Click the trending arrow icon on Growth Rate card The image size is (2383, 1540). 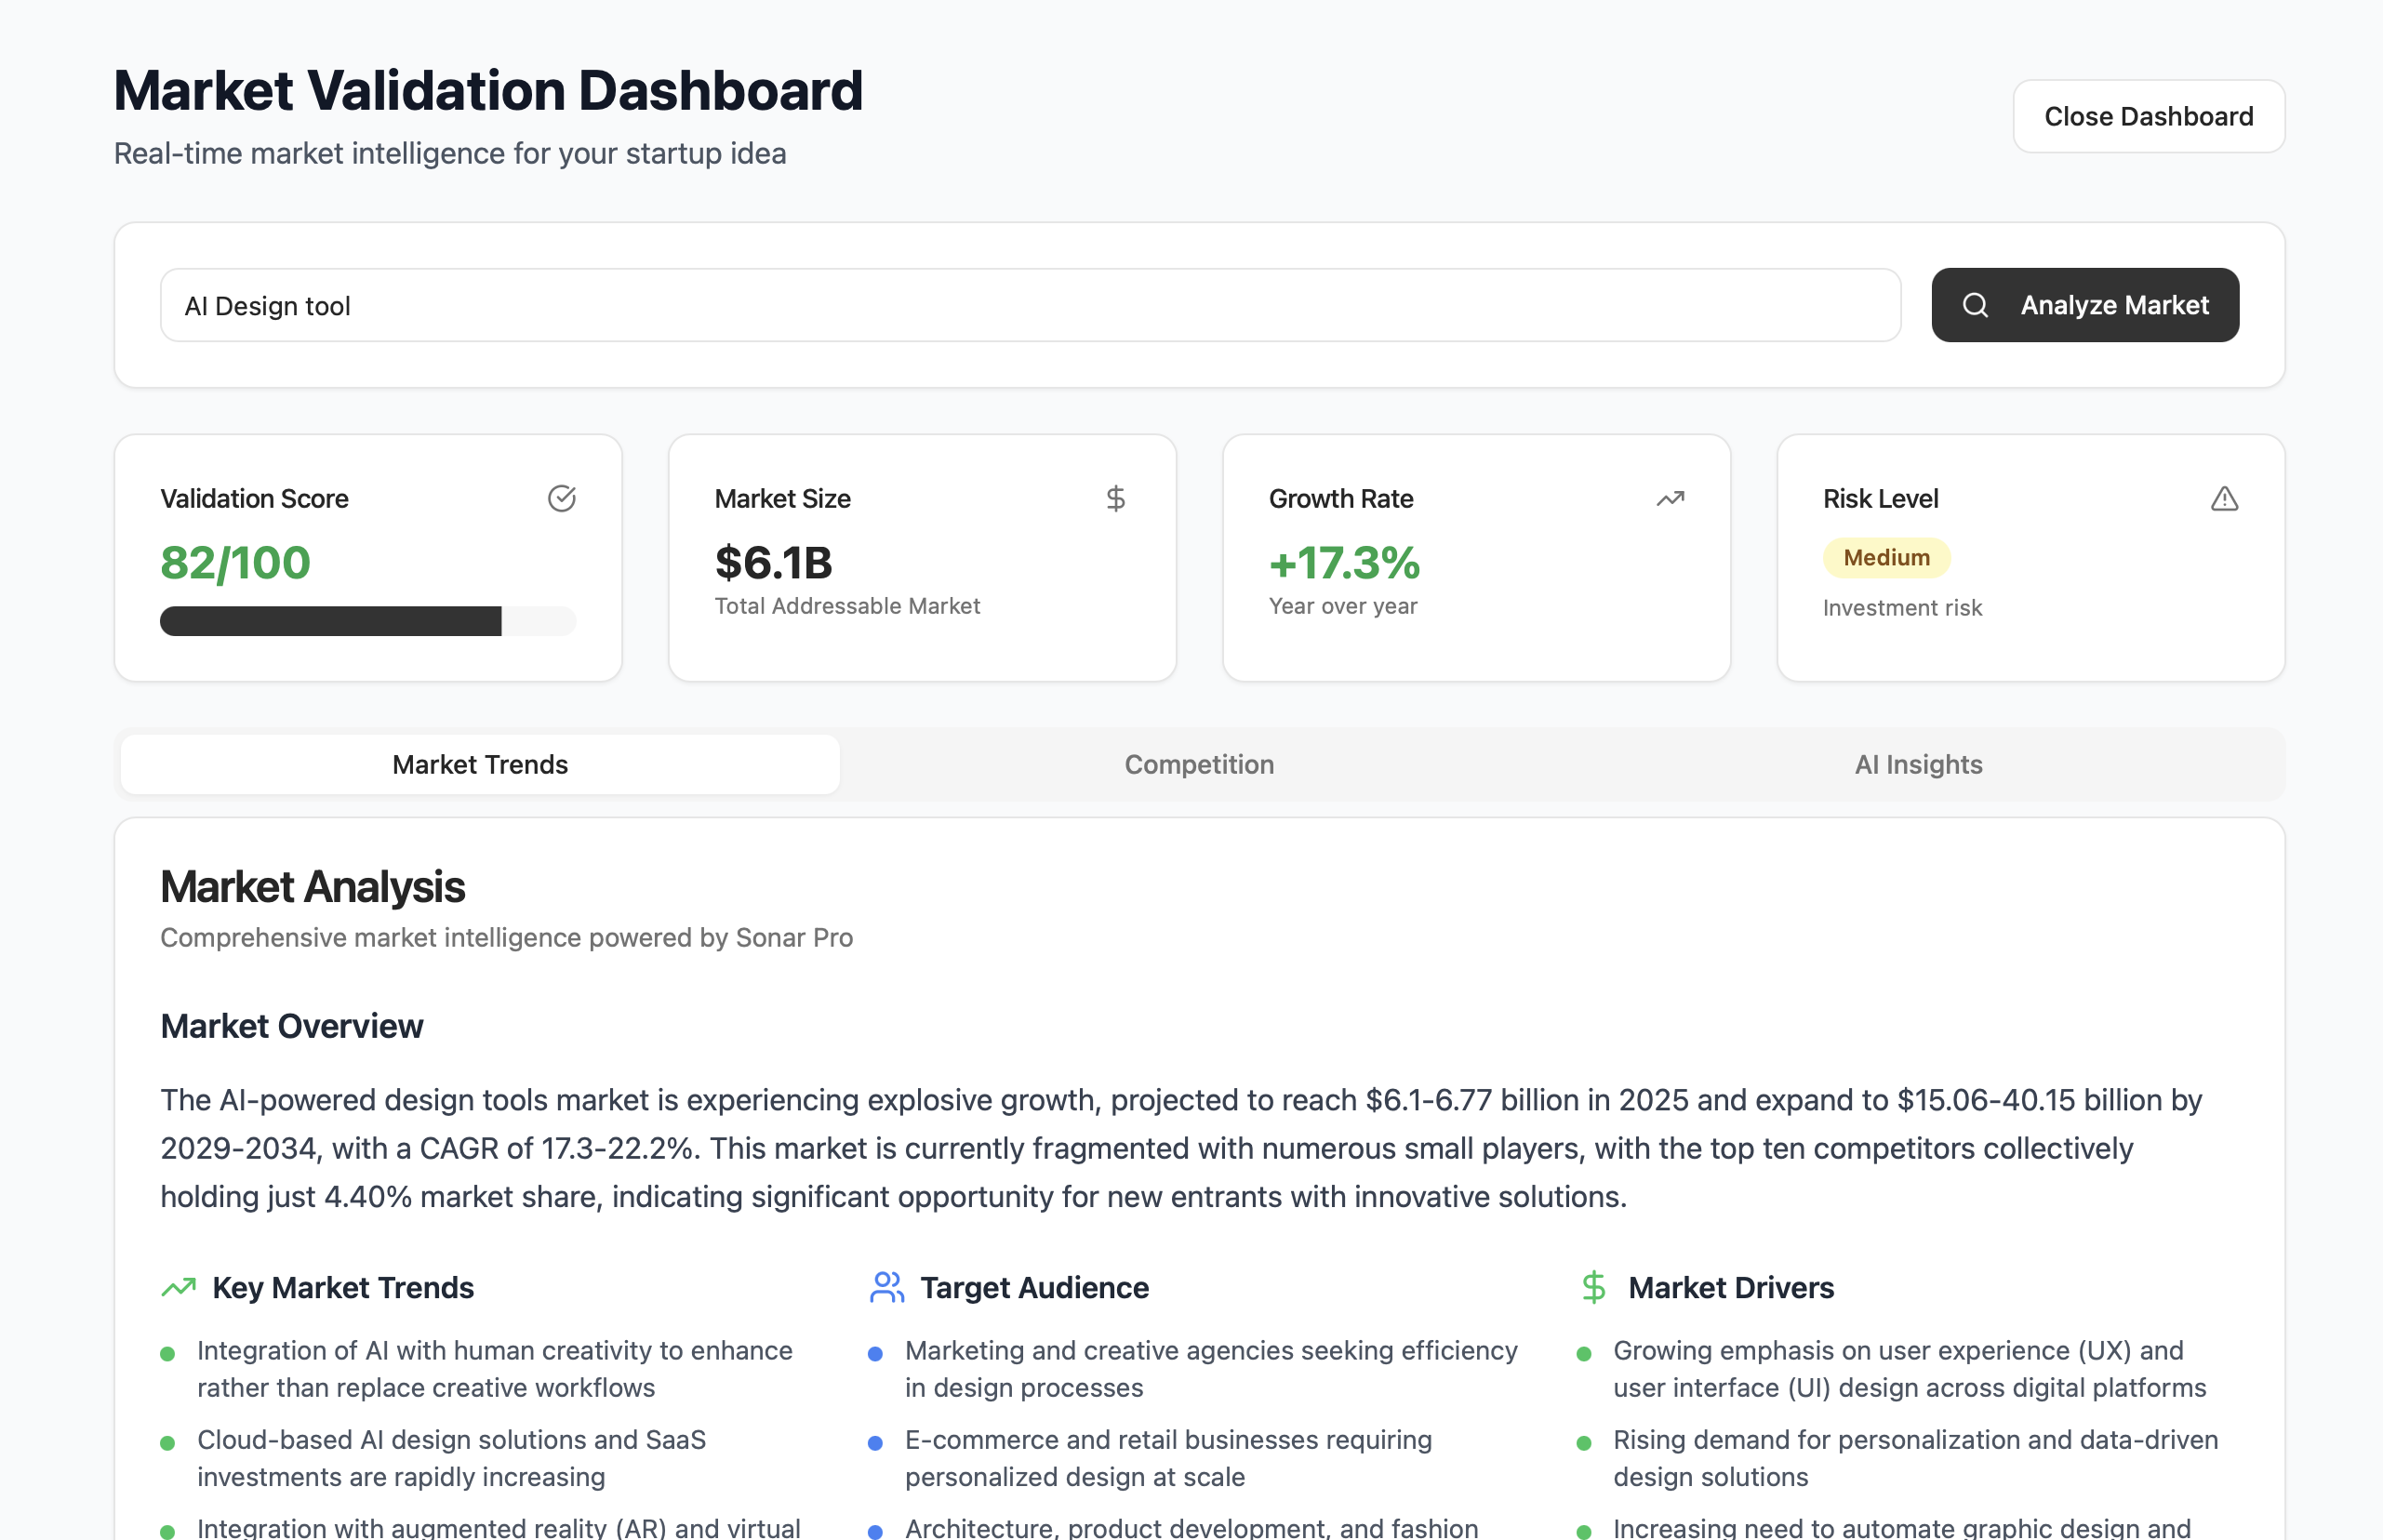coord(1669,498)
